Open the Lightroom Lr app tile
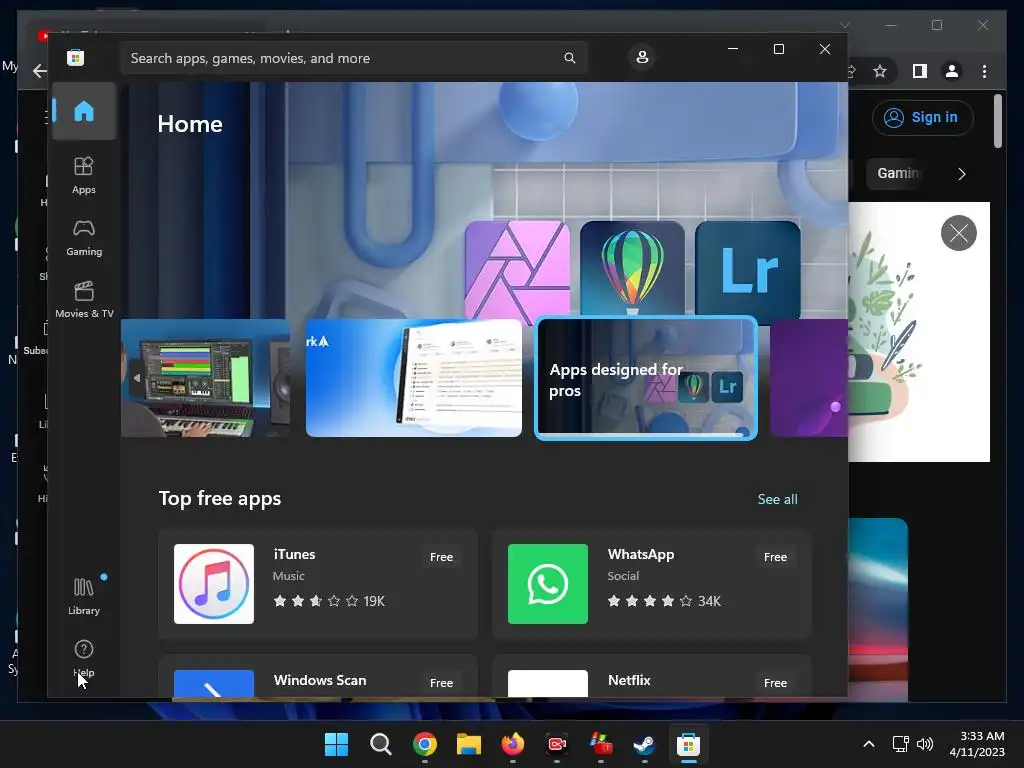 coord(748,269)
